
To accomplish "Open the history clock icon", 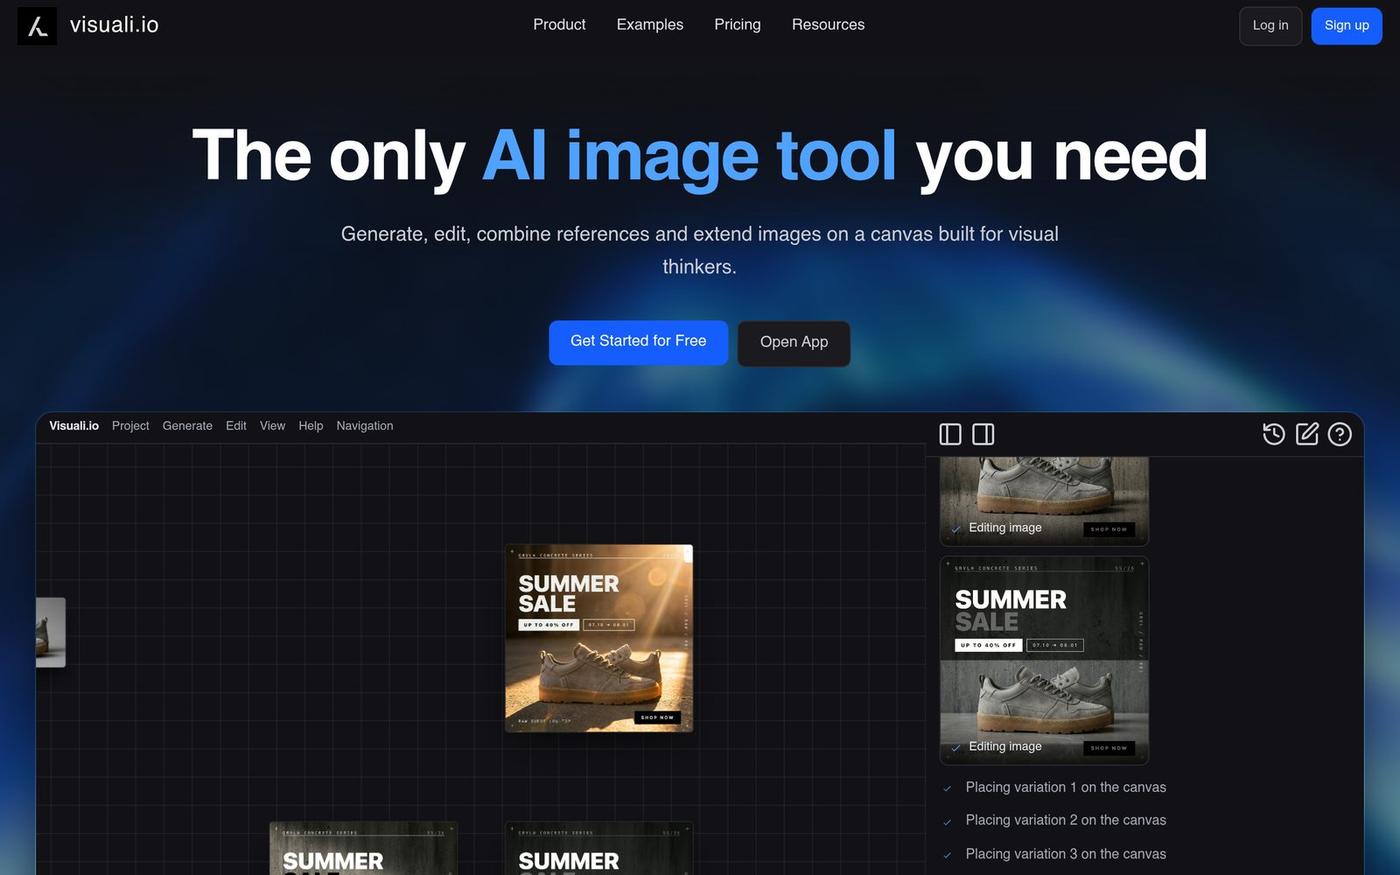I will pos(1274,434).
